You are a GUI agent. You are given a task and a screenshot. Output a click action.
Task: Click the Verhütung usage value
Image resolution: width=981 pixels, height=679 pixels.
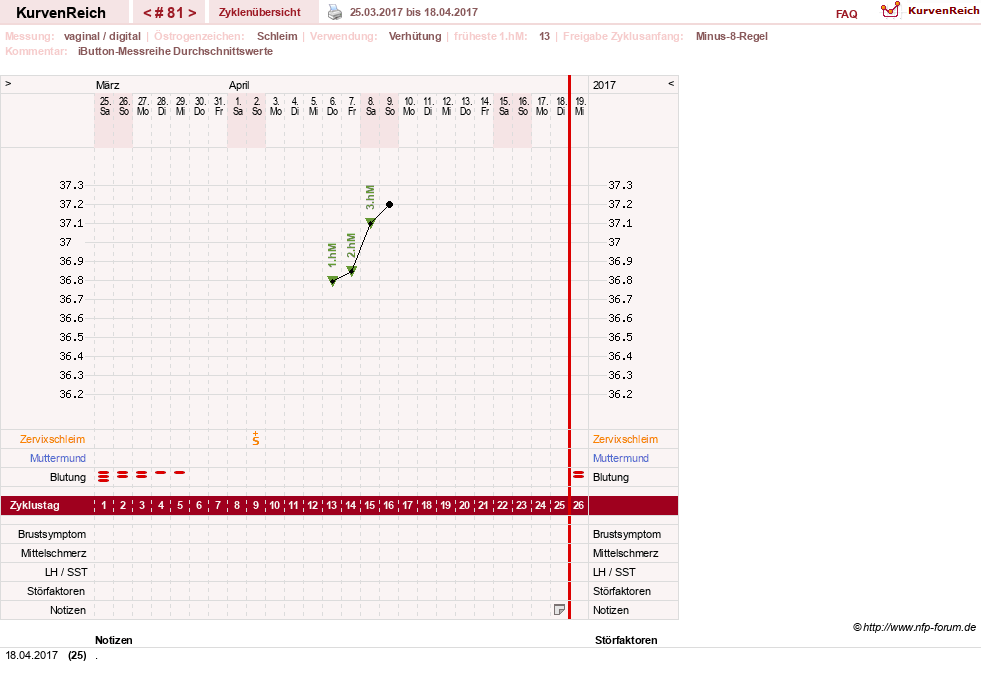tap(415, 36)
